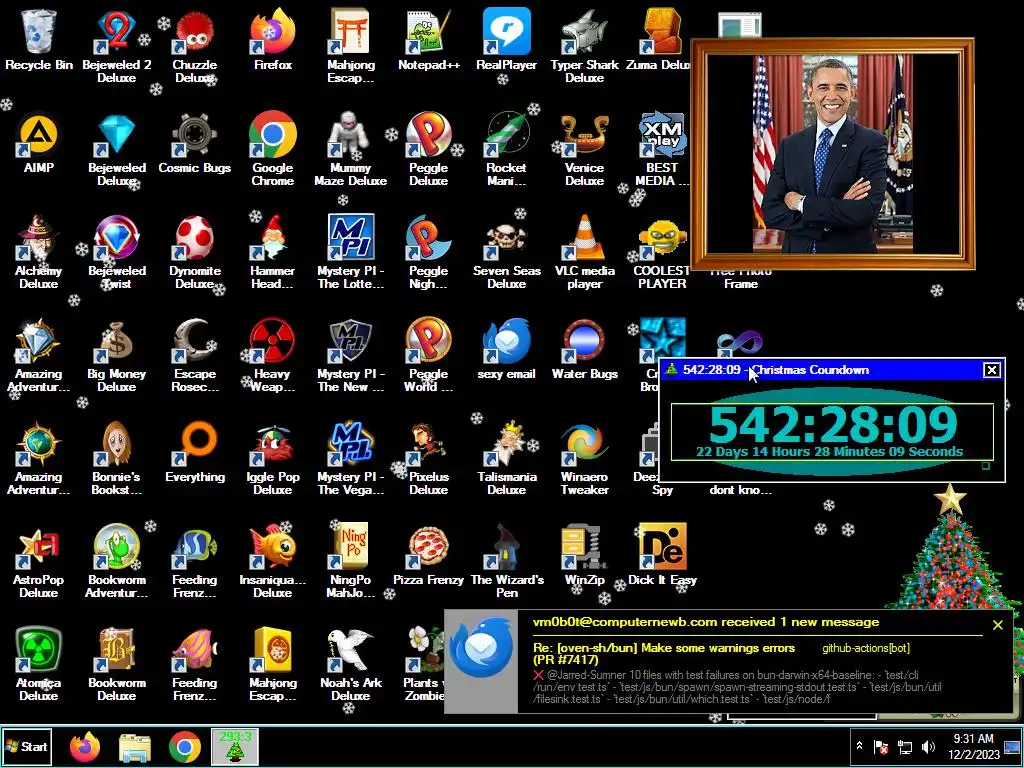Open the Everything search shortcut
The height and width of the screenshot is (768, 1024).
click(195, 452)
